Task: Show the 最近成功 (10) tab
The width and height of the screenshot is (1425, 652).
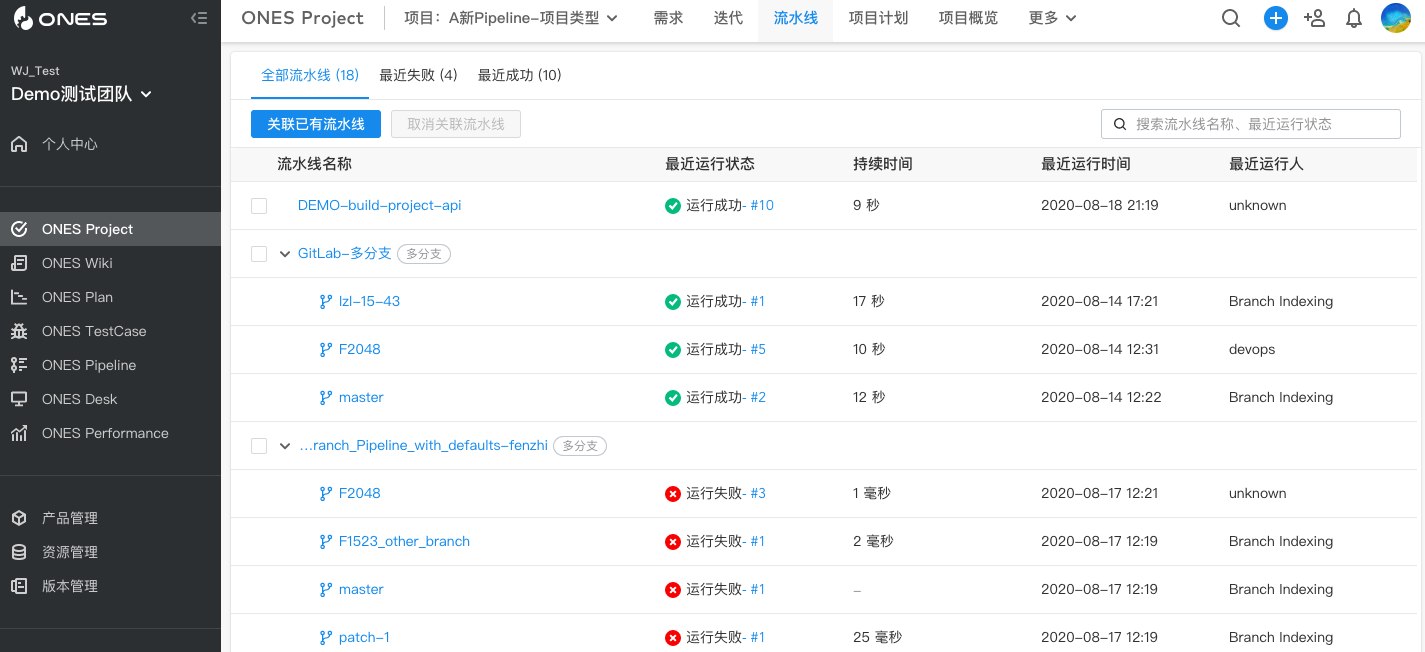Action: pyautogui.click(x=519, y=75)
